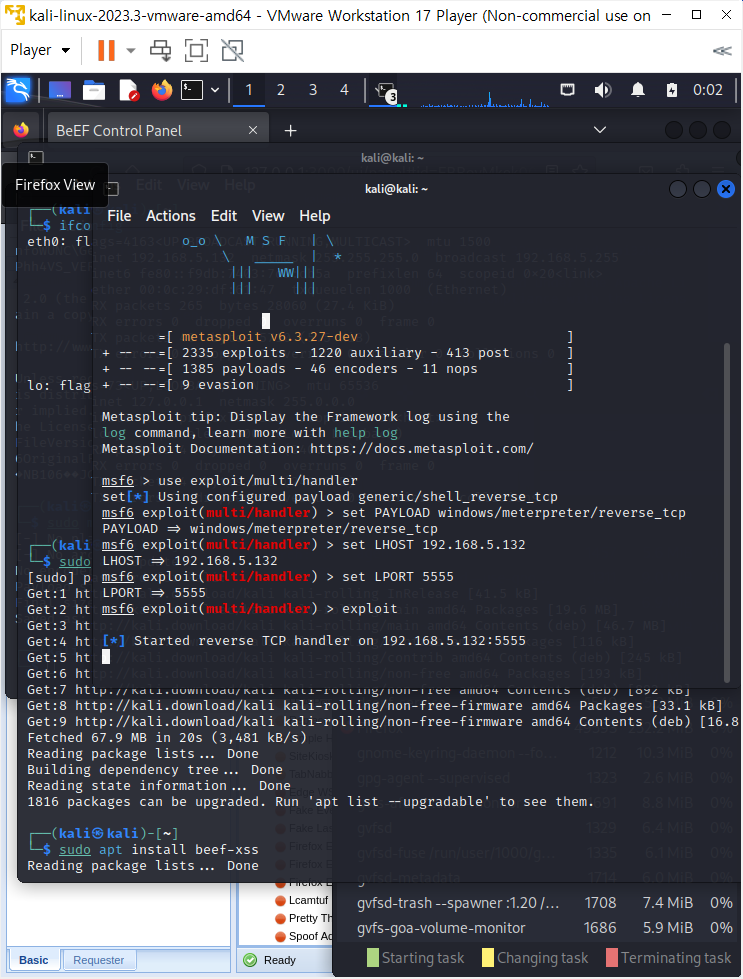Viewport: 743px width, 979px height.
Task: Toggle VMware Unity mode icon
Action: 232,51
